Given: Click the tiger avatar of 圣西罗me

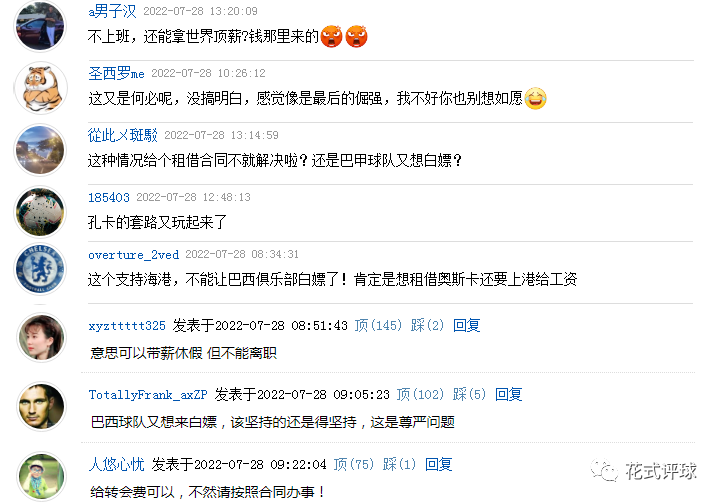Looking at the screenshot, I should pos(40,88).
